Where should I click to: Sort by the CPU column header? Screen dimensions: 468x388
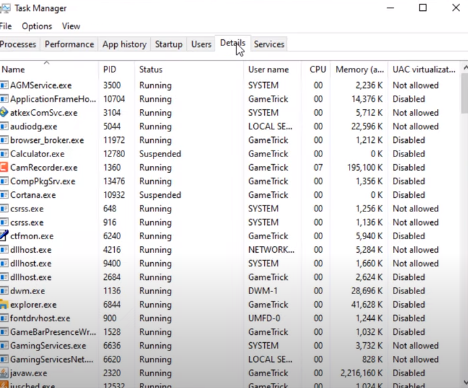pos(317,69)
